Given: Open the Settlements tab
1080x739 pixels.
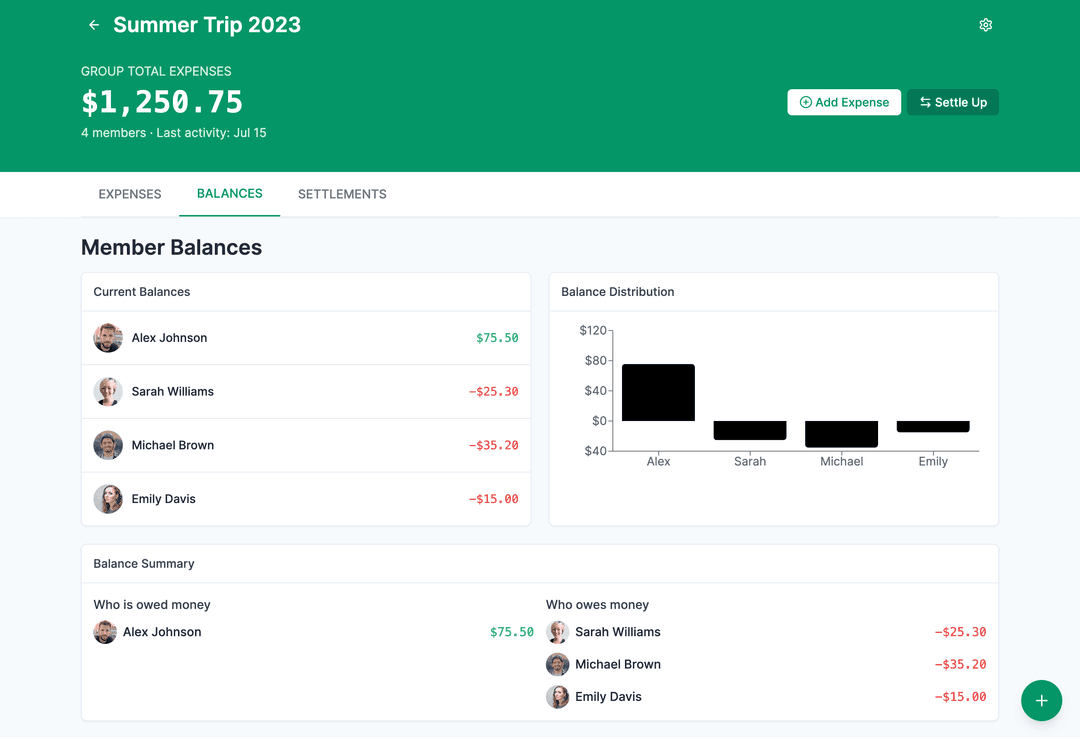Looking at the screenshot, I should pyautogui.click(x=342, y=194).
